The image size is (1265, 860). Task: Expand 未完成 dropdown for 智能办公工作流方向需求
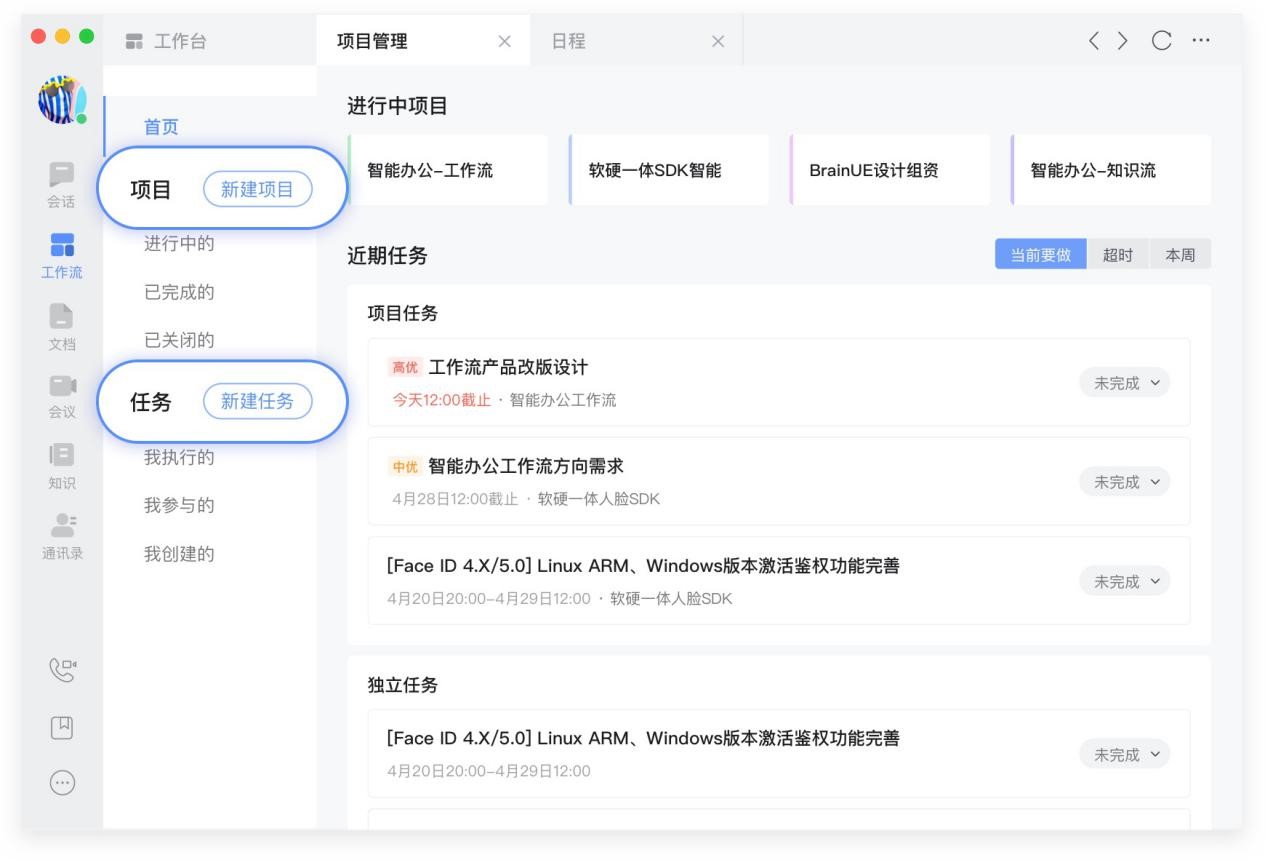click(x=1124, y=482)
